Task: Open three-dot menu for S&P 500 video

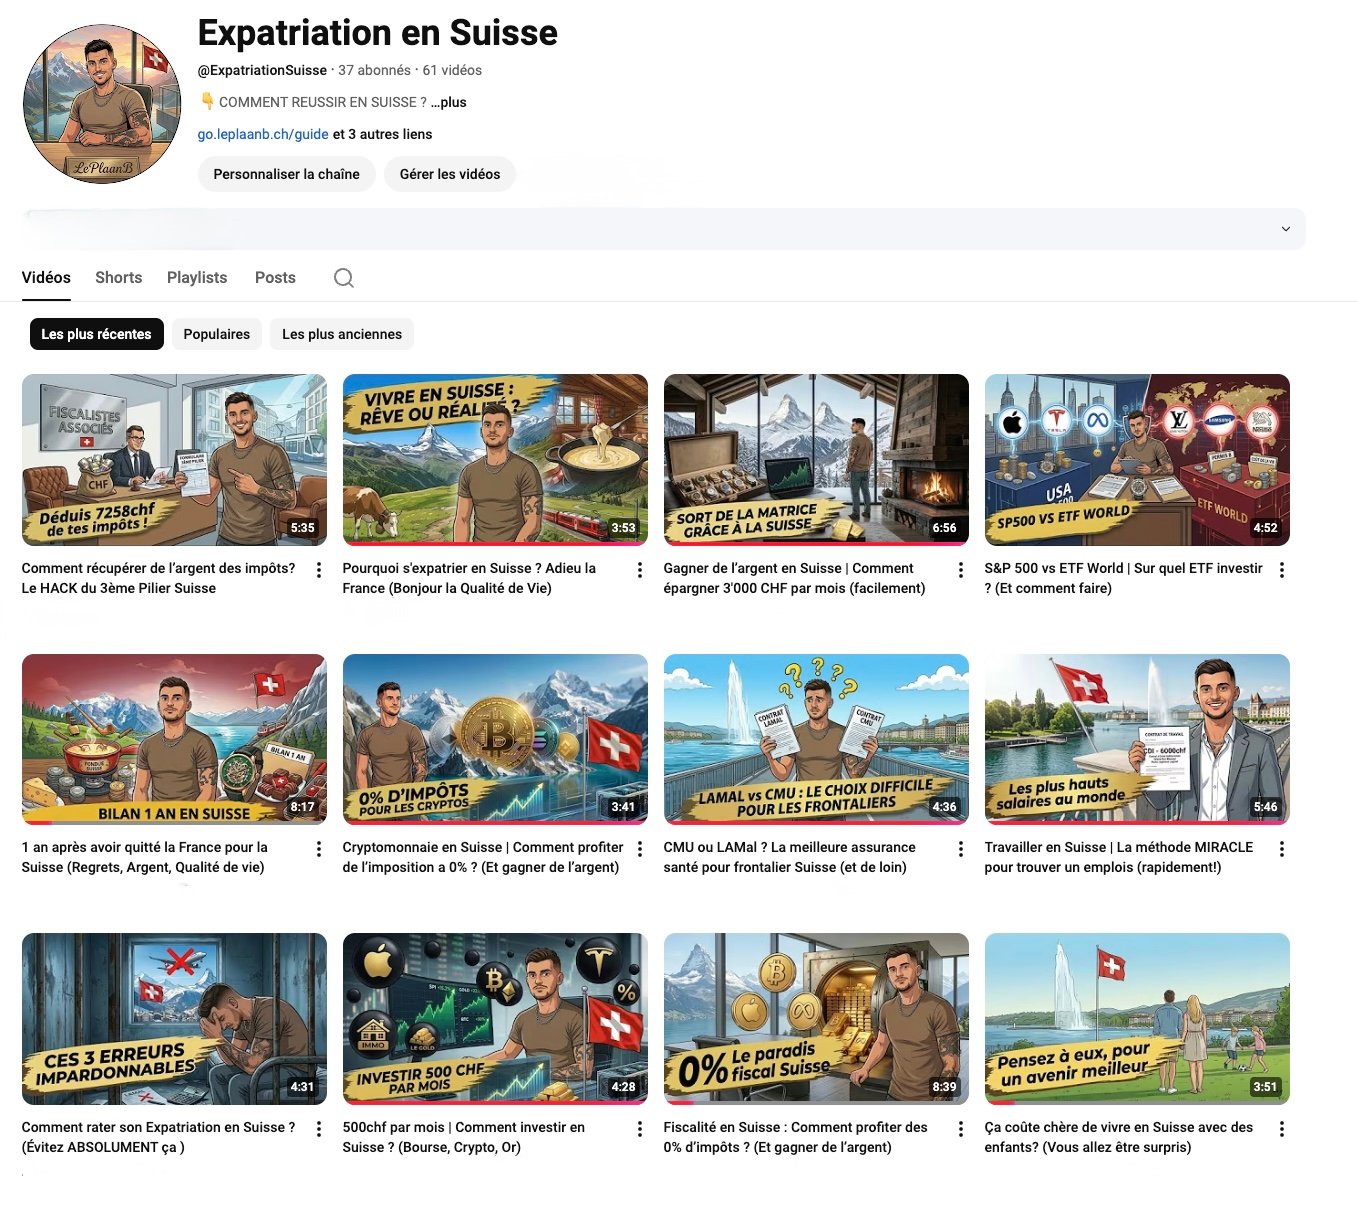Action: click(1282, 570)
